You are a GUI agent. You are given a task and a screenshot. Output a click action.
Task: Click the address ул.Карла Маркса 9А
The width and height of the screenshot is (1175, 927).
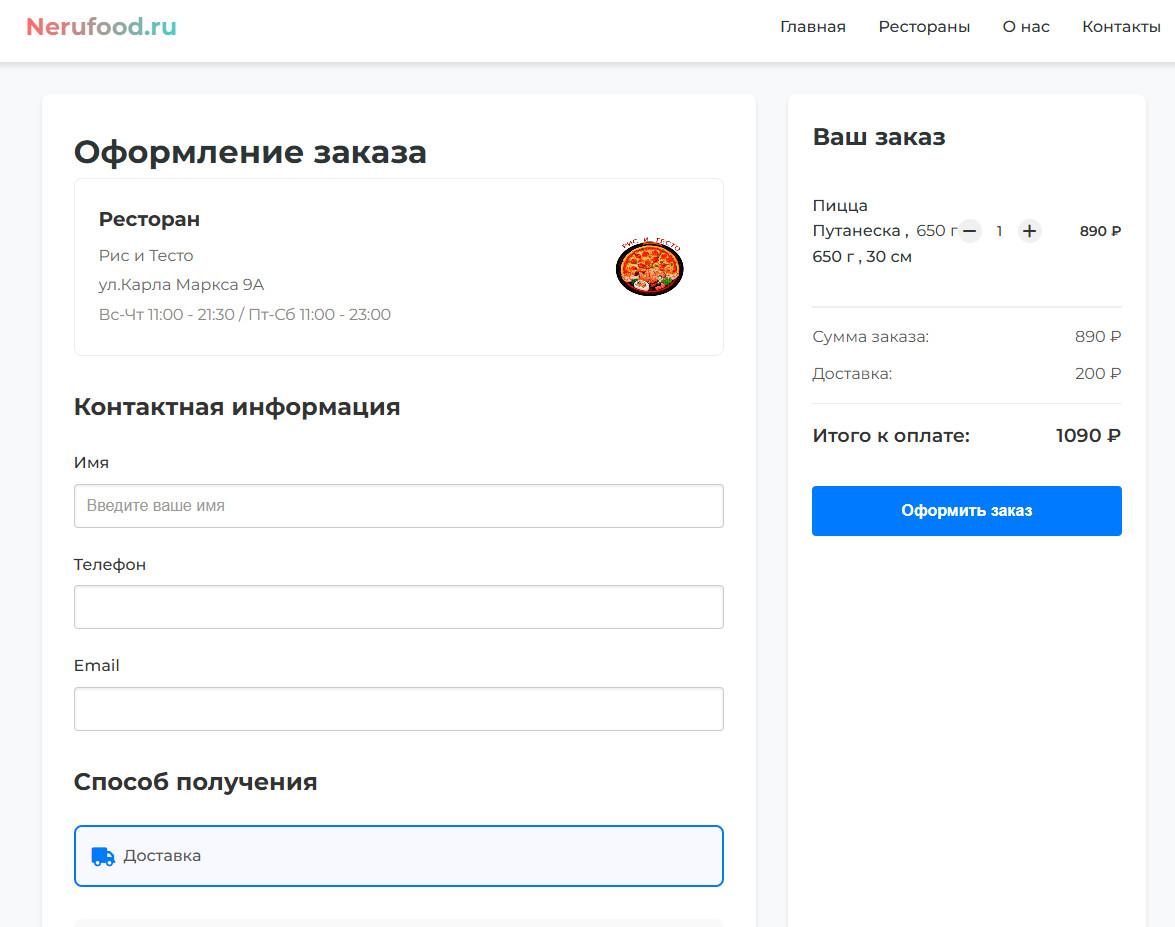point(181,285)
